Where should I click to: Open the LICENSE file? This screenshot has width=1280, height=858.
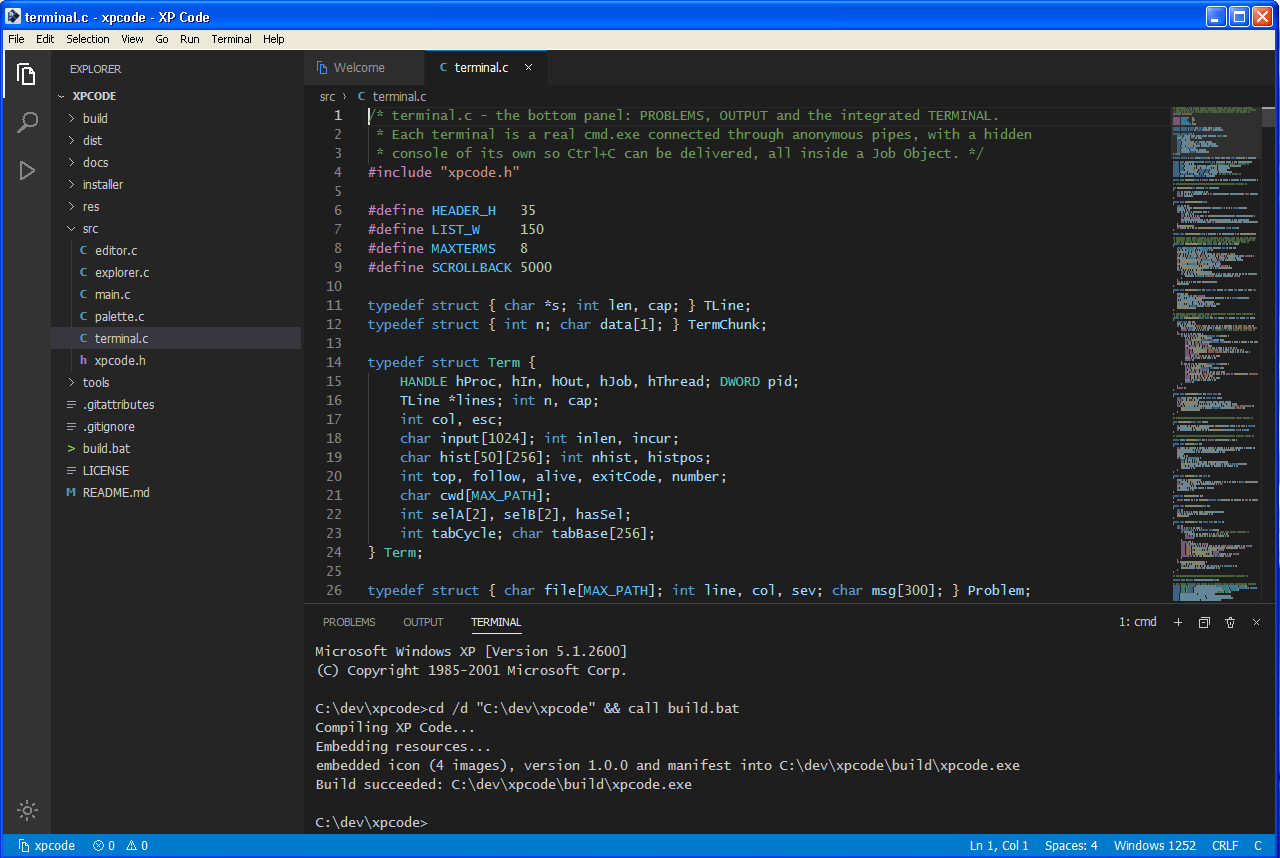(x=176, y=470)
